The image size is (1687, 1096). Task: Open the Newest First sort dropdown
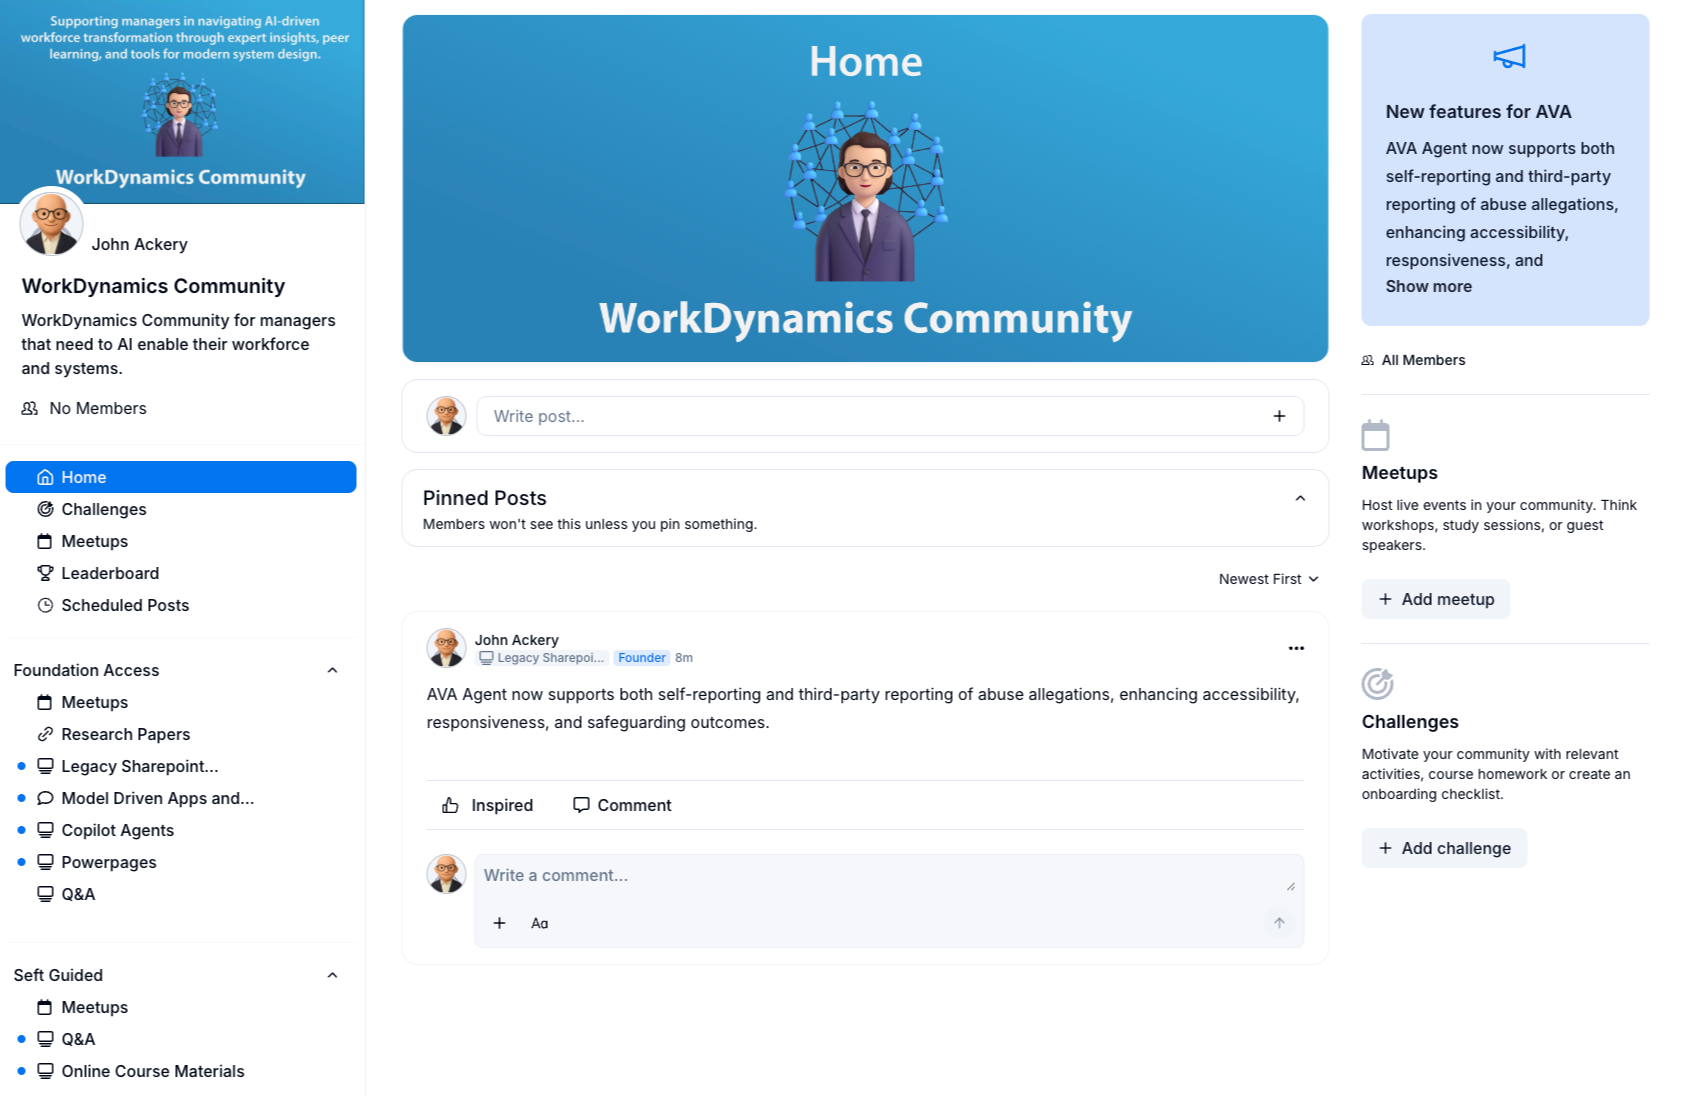tap(1269, 579)
